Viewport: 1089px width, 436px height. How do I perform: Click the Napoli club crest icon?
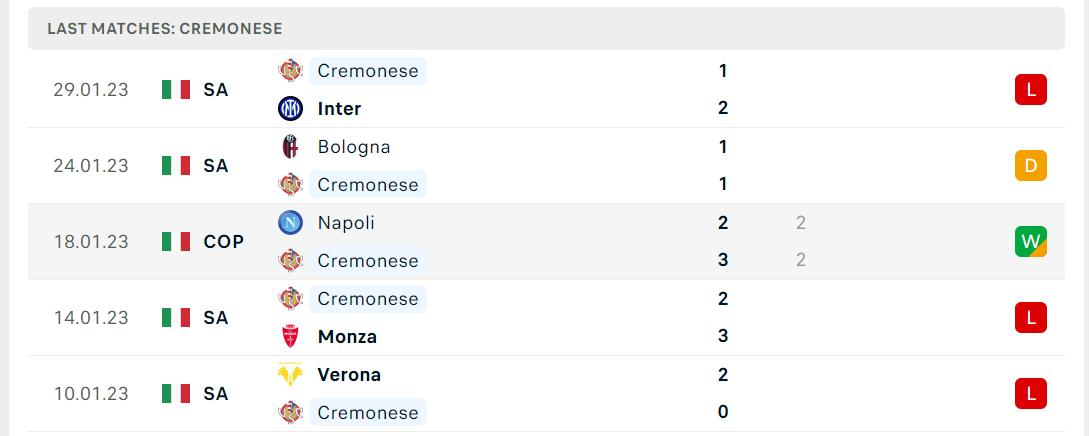click(290, 223)
